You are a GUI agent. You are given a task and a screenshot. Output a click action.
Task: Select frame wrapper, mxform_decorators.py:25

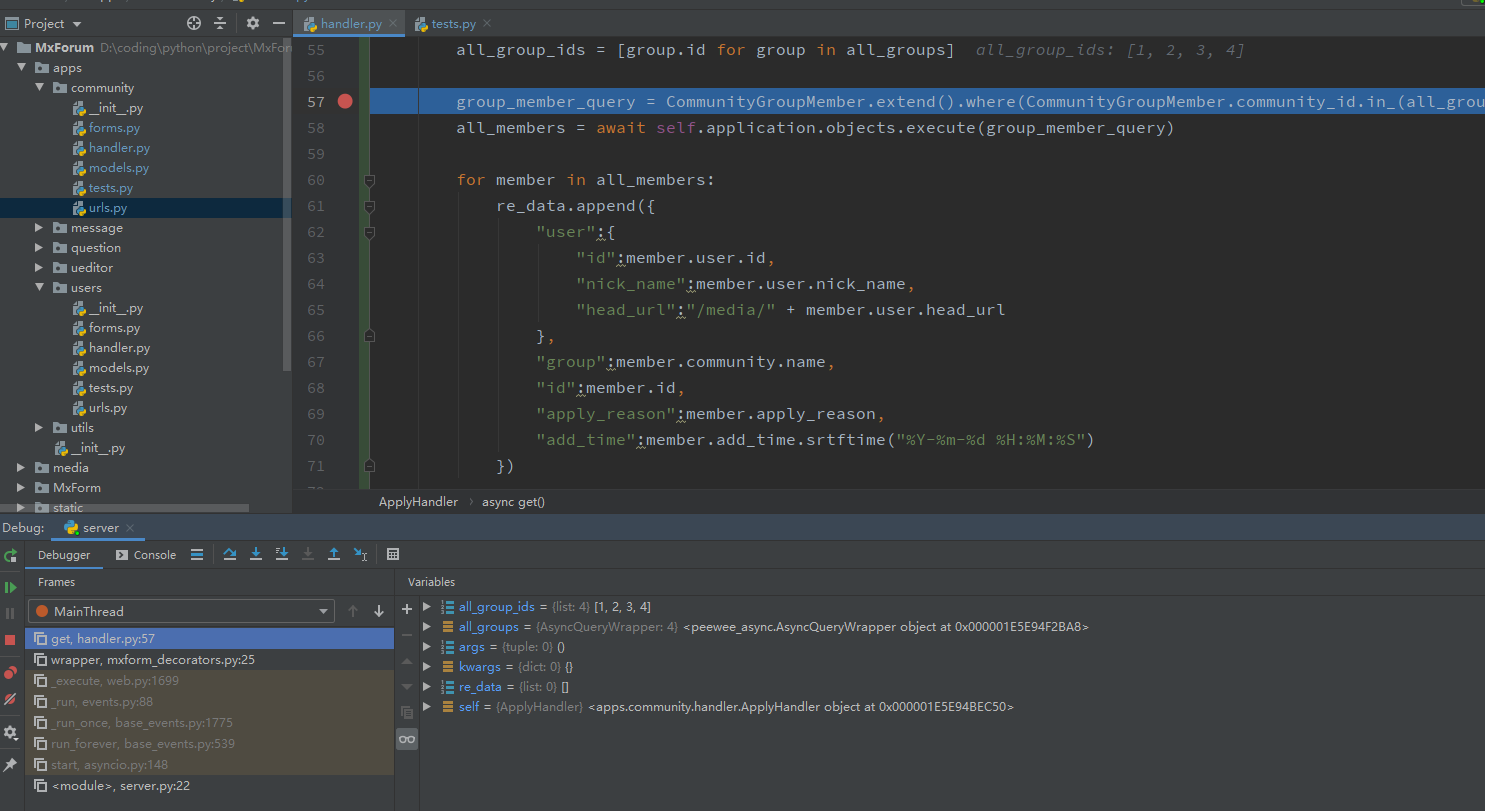(x=209, y=660)
